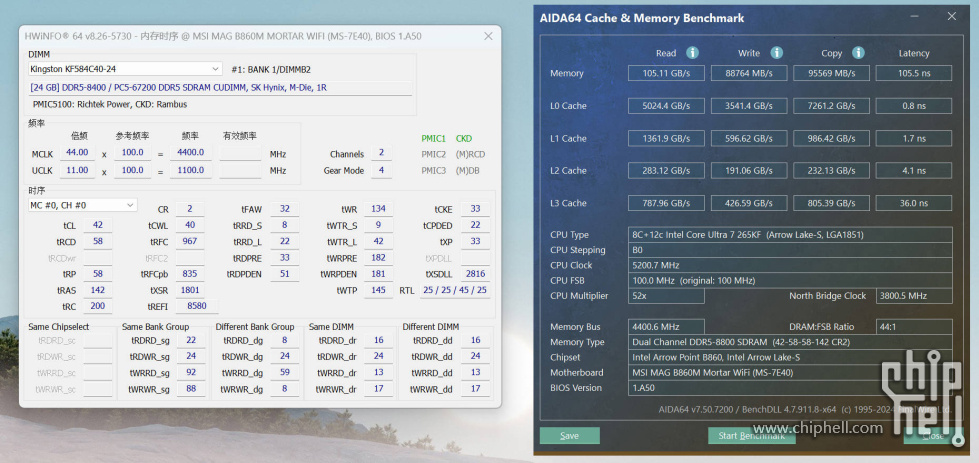Click the tFAW value 32
979x463 pixels.
[285, 209]
